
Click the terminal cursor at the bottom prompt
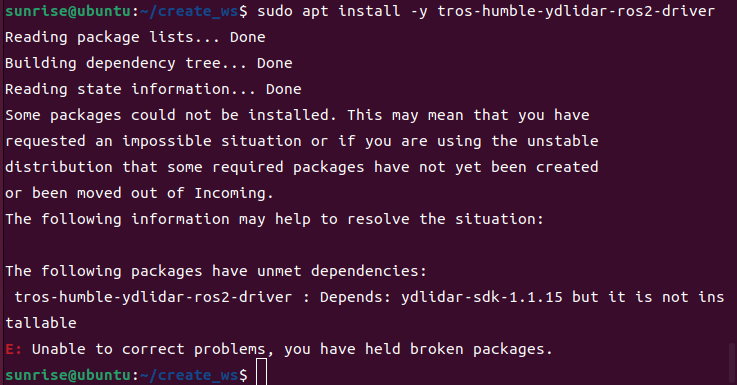tap(261, 372)
